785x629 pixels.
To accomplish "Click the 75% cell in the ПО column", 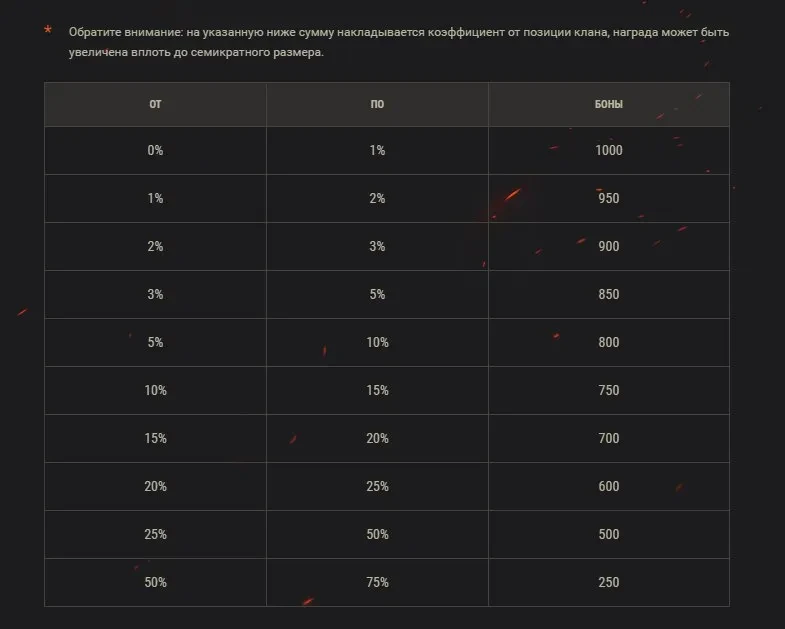I will pos(377,582).
